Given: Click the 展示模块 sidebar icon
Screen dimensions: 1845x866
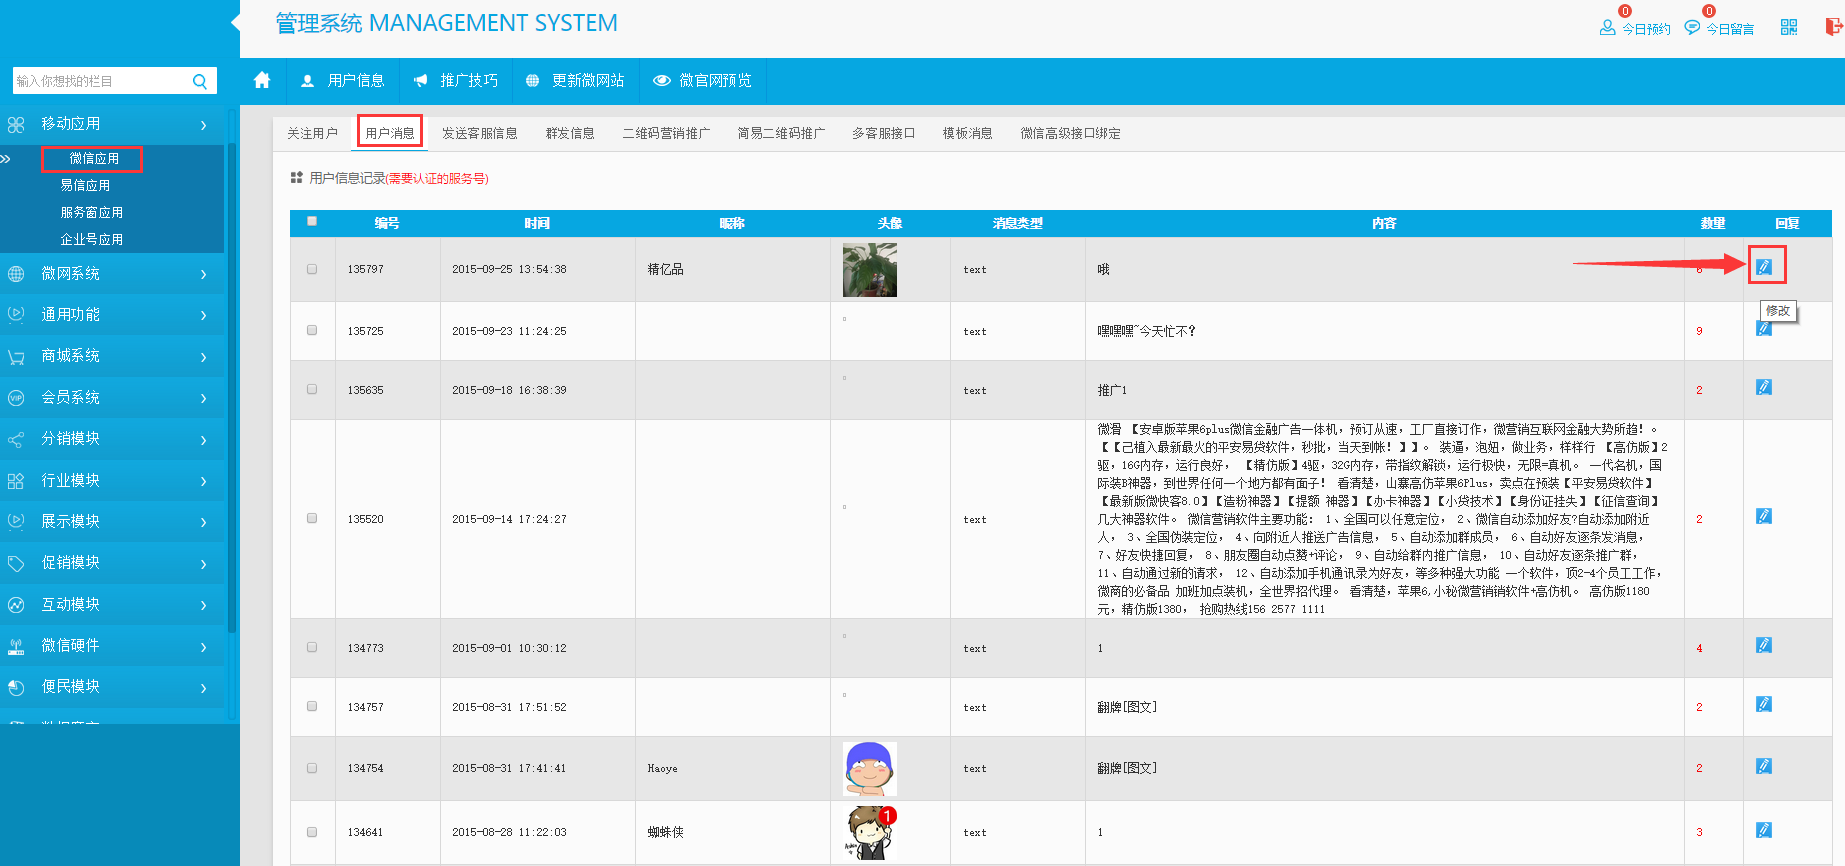Looking at the screenshot, I should (16, 522).
